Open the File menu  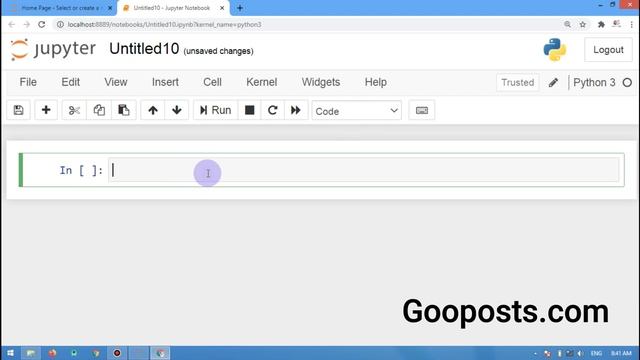coord(28,82)
